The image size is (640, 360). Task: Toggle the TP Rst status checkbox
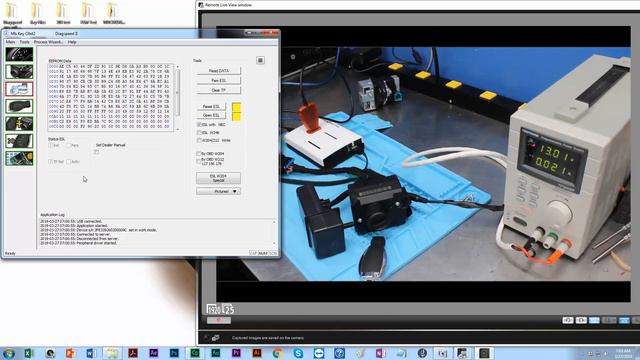[51, 162]
